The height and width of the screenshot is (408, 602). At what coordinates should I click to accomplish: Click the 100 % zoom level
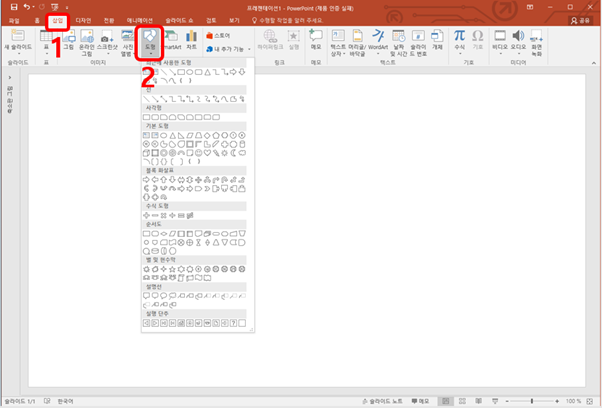click(573, 401)
